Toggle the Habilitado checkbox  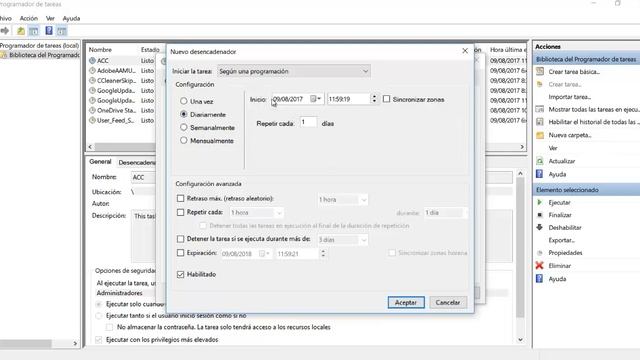(x=180, y=274)
